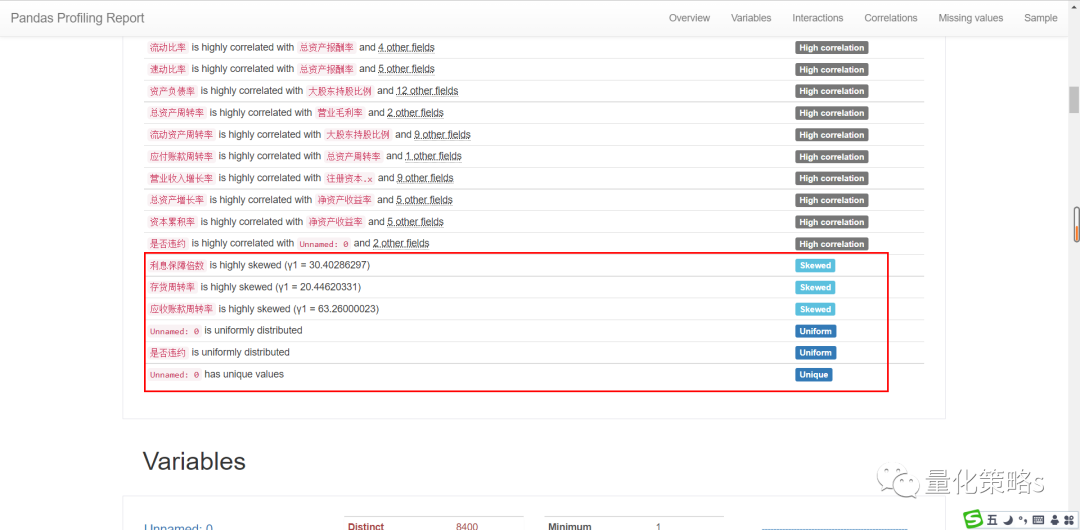Viewport: 1080px width, 530px height.
Task: Click the 应收账款周转率 variable tag
Action: [181, 309]
